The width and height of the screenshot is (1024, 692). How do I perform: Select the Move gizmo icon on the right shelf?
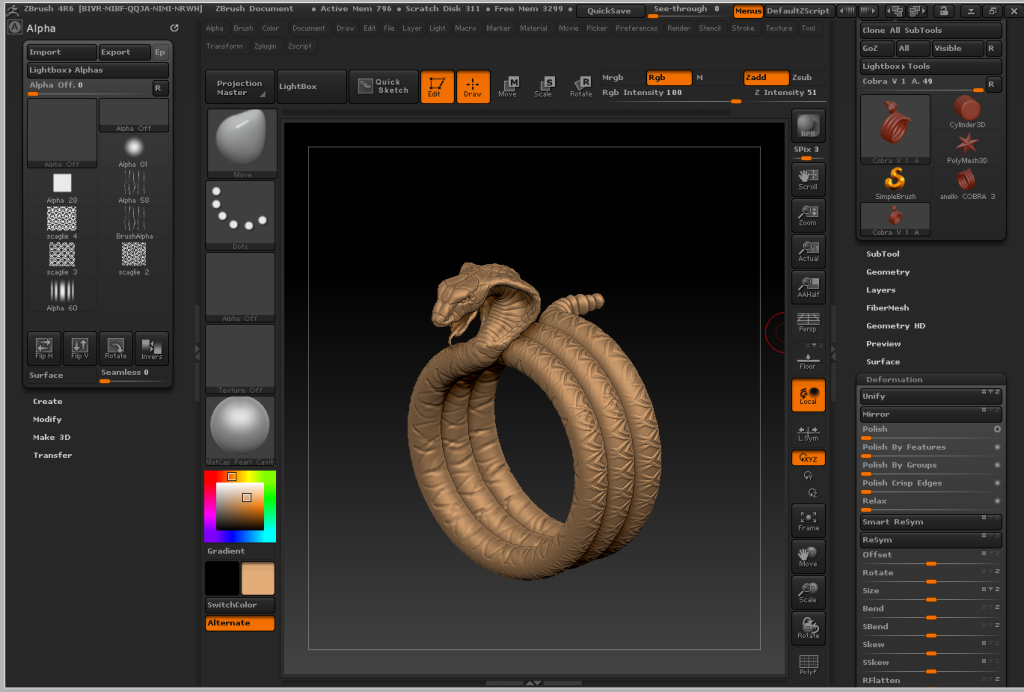click(806, 555)
